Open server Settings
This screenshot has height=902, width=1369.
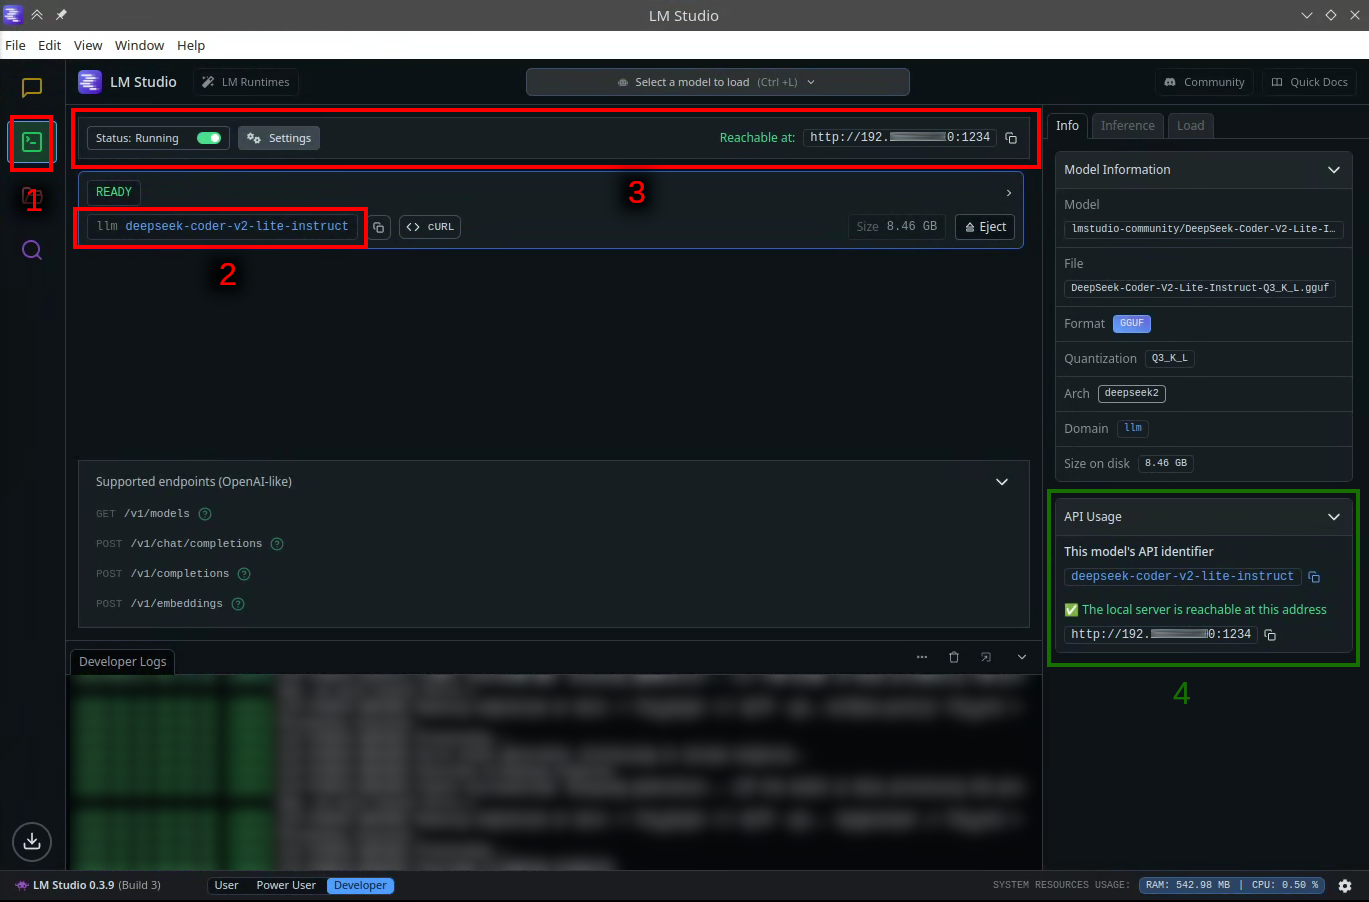pos(279,138)
